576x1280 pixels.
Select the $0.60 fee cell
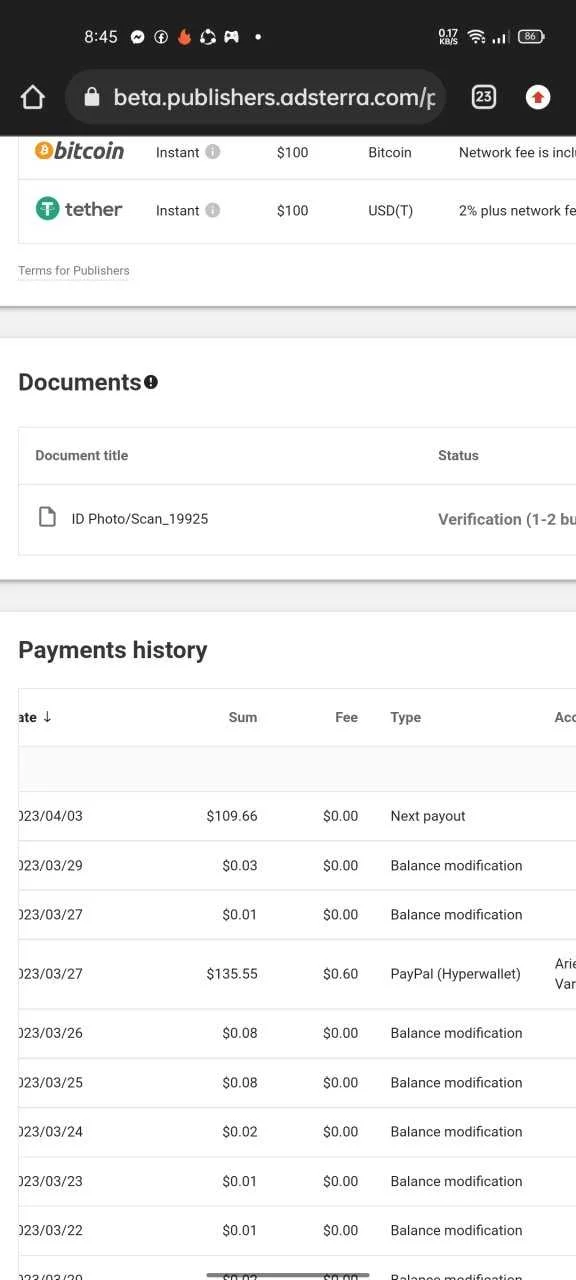341,974
